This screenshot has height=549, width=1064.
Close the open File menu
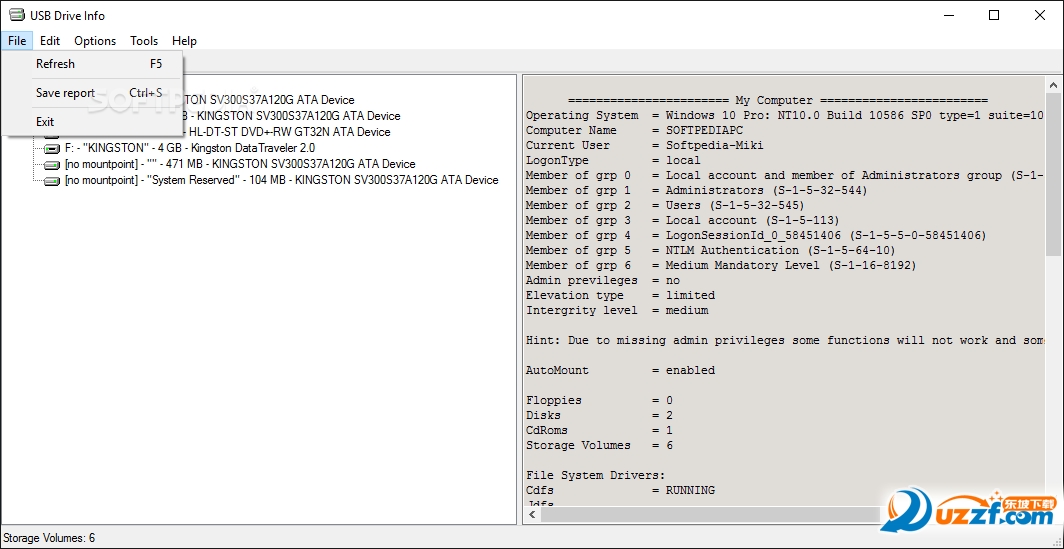pyautogui.click(x=17, y=41)
